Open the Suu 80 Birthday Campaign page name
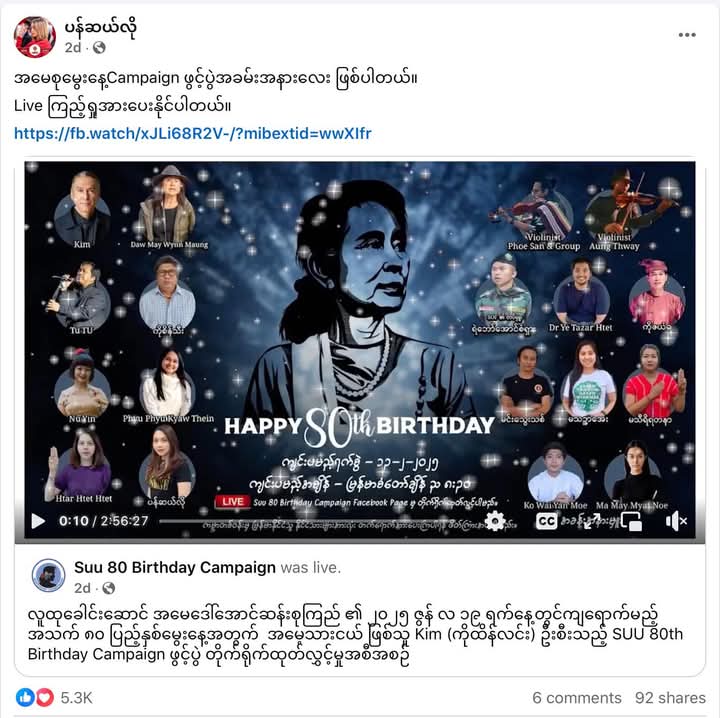The width and height of the screenshot is (720, 718). coord(175,568)
